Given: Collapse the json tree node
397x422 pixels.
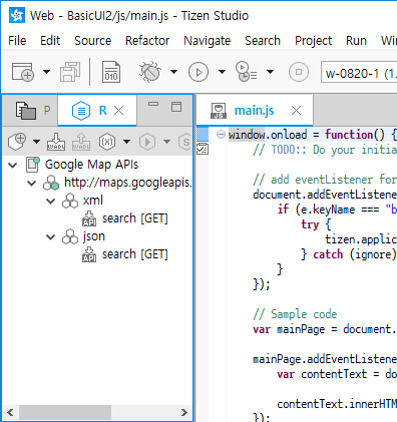Looking at the screenshot, I should coord(51,237).
